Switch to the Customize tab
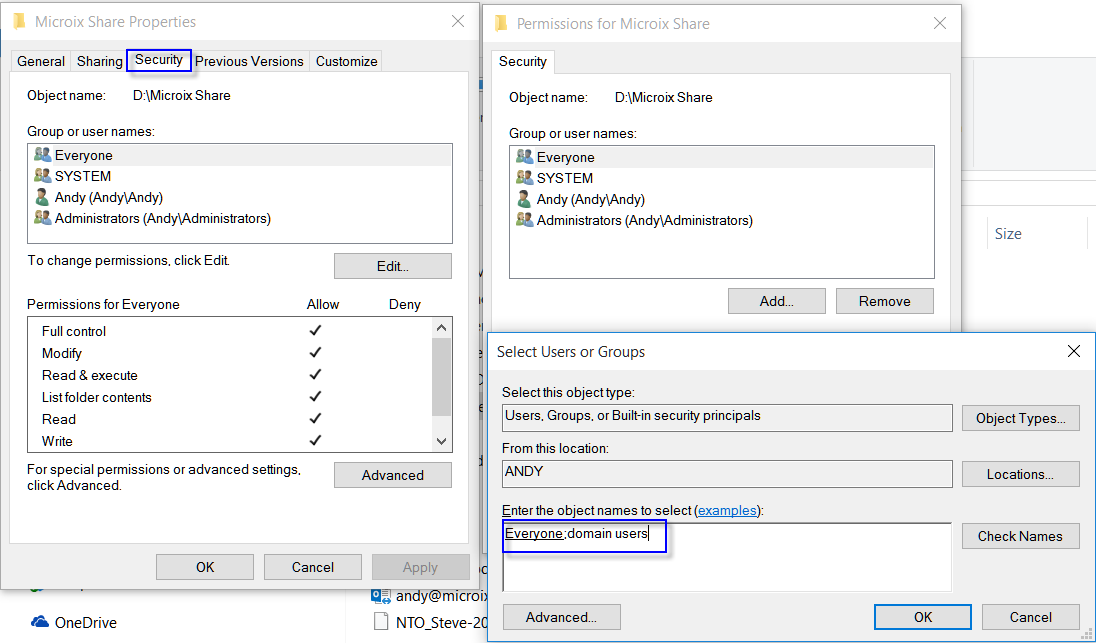 pos(346,61)
